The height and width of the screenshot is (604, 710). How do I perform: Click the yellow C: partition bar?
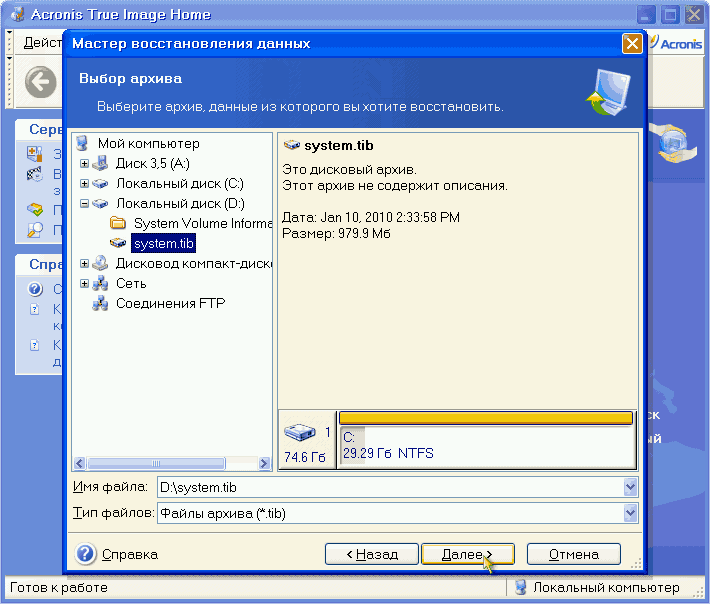point(485,417)
